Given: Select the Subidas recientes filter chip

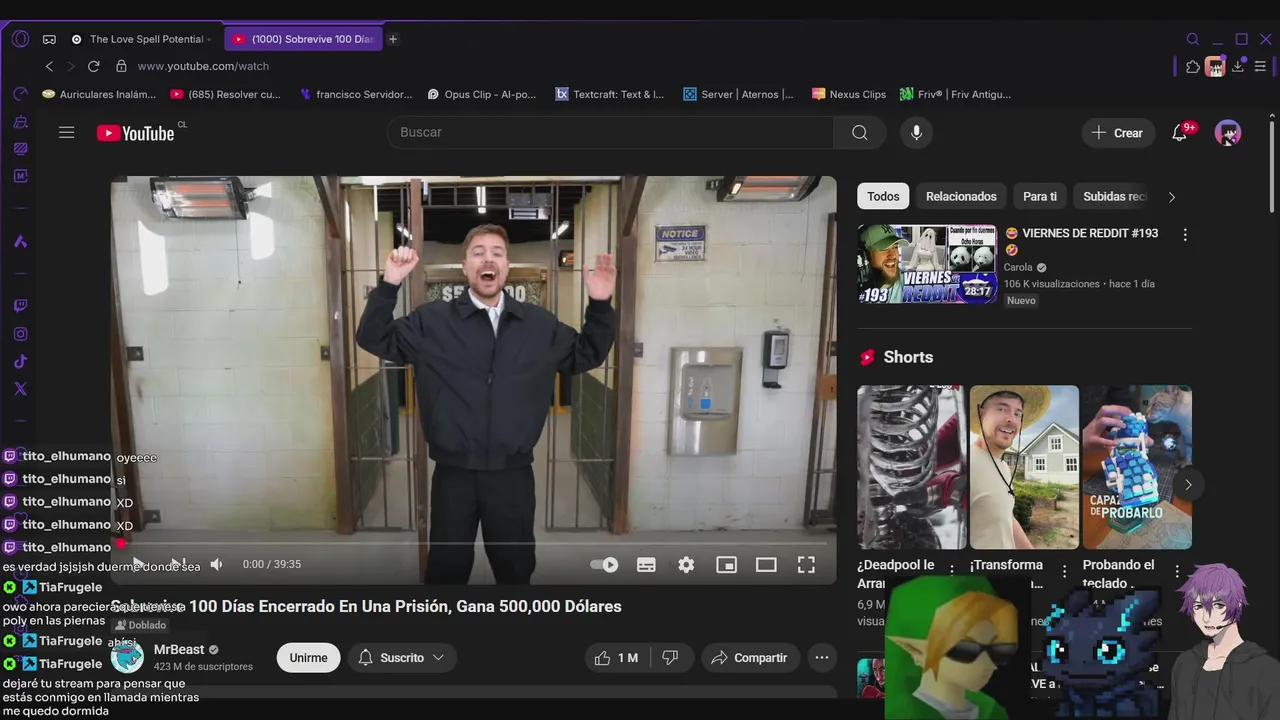Looking at the screenshot, I should click(1113, 197).
